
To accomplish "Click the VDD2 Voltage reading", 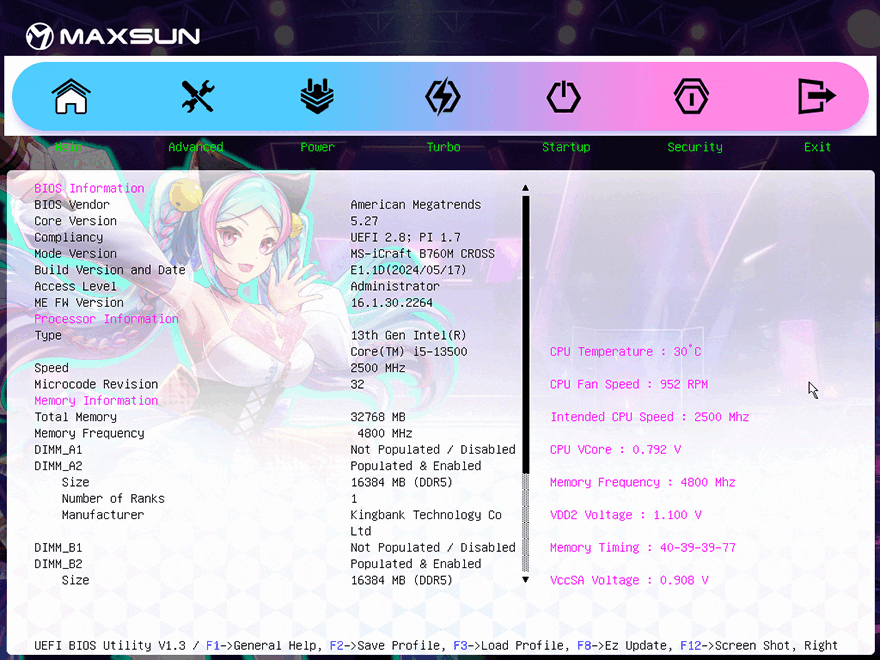I will point(625,515).
